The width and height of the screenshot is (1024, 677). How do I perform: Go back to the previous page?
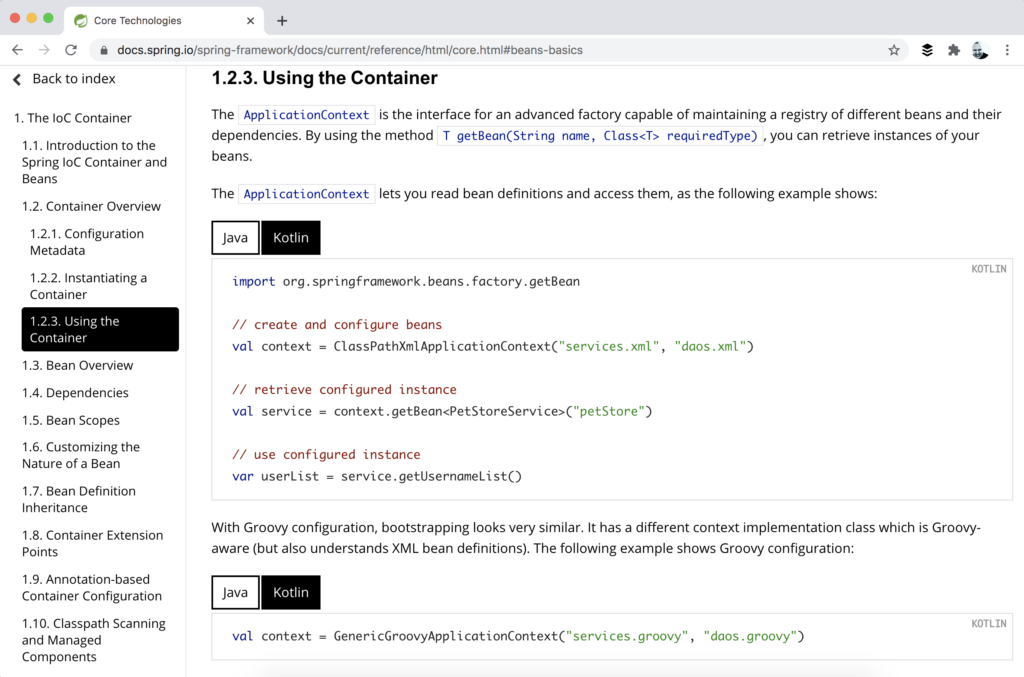tap(18, 50)
